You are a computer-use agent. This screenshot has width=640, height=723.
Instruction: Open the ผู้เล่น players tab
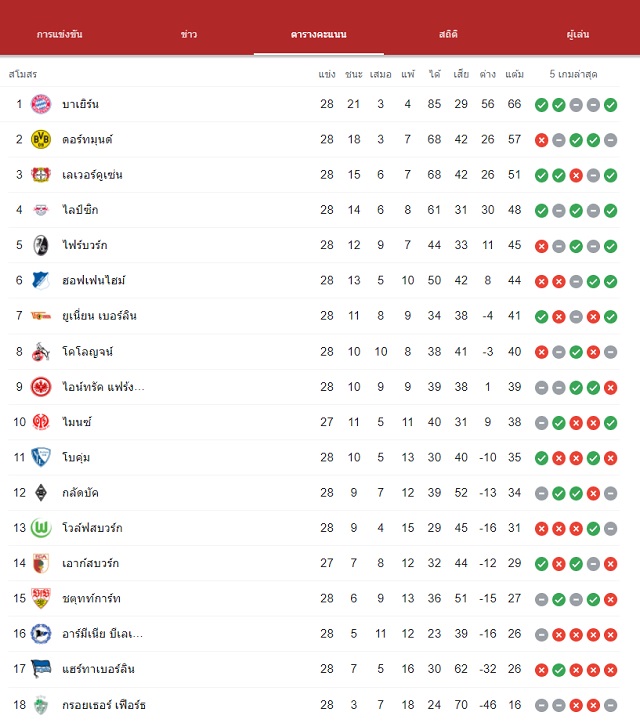tap(578, 34)
